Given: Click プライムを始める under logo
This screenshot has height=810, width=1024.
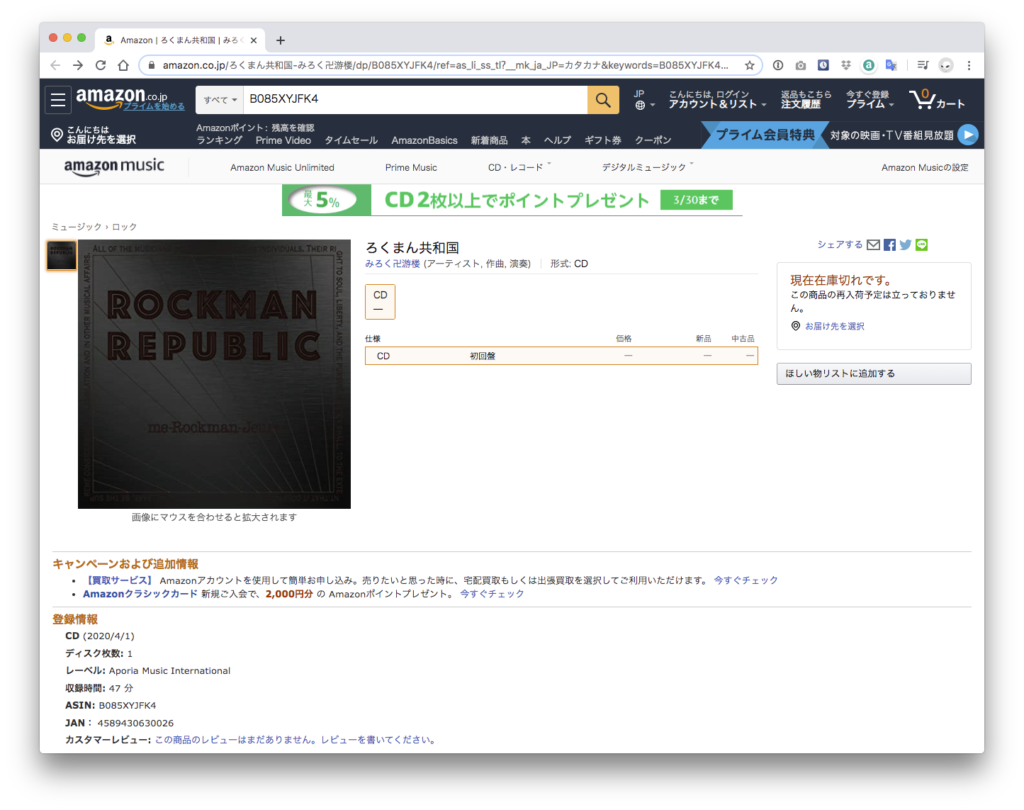Looking at the screenshot, I should click(x=154, y=106).
